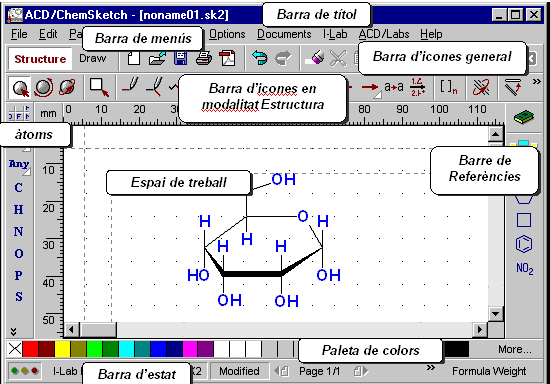Insert the square cyclobutane template

[524, 220]
